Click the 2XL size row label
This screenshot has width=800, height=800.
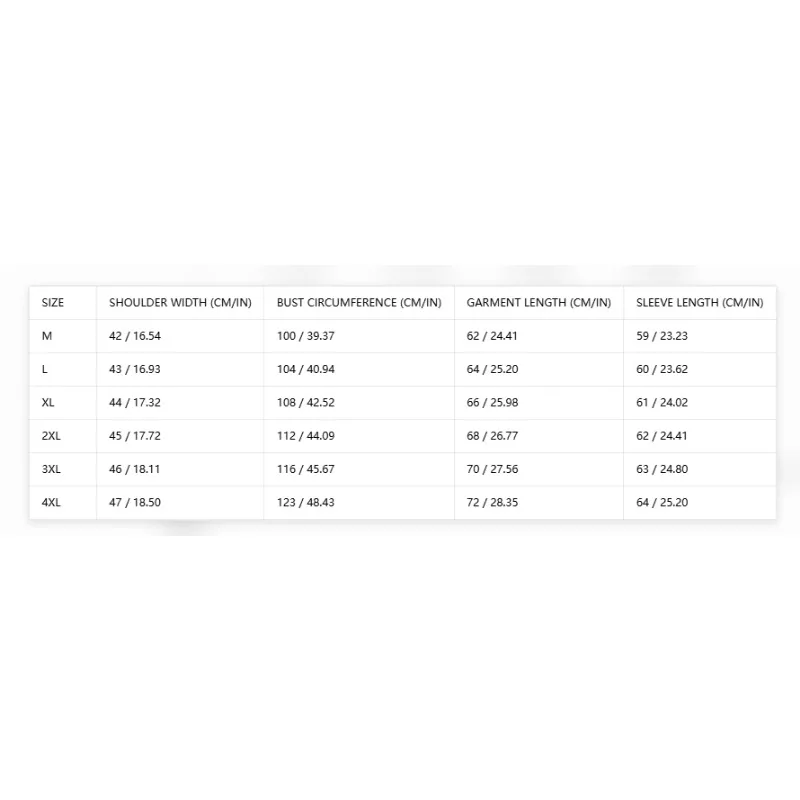coord(51,436)
